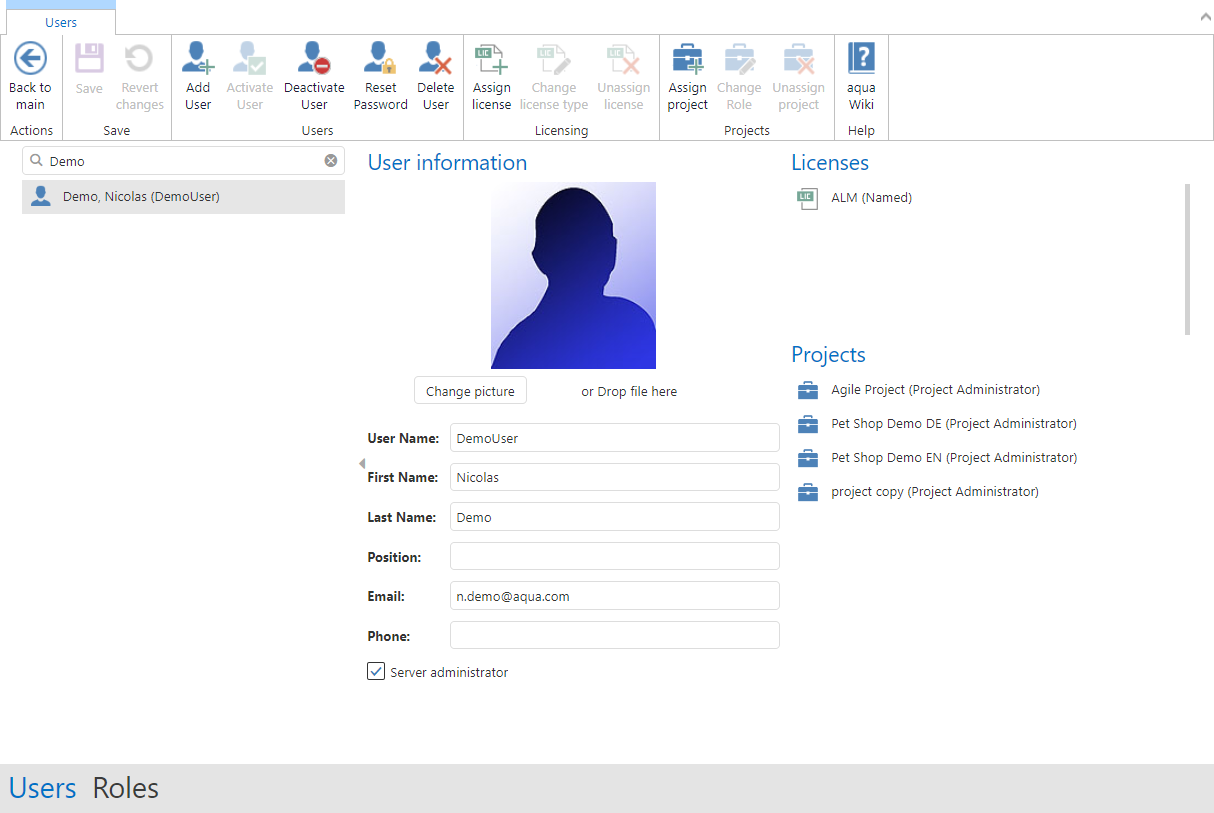Click the Licenses panel scrollbar
This screenshot has width=1214, height=813.
click(1187, 258)
